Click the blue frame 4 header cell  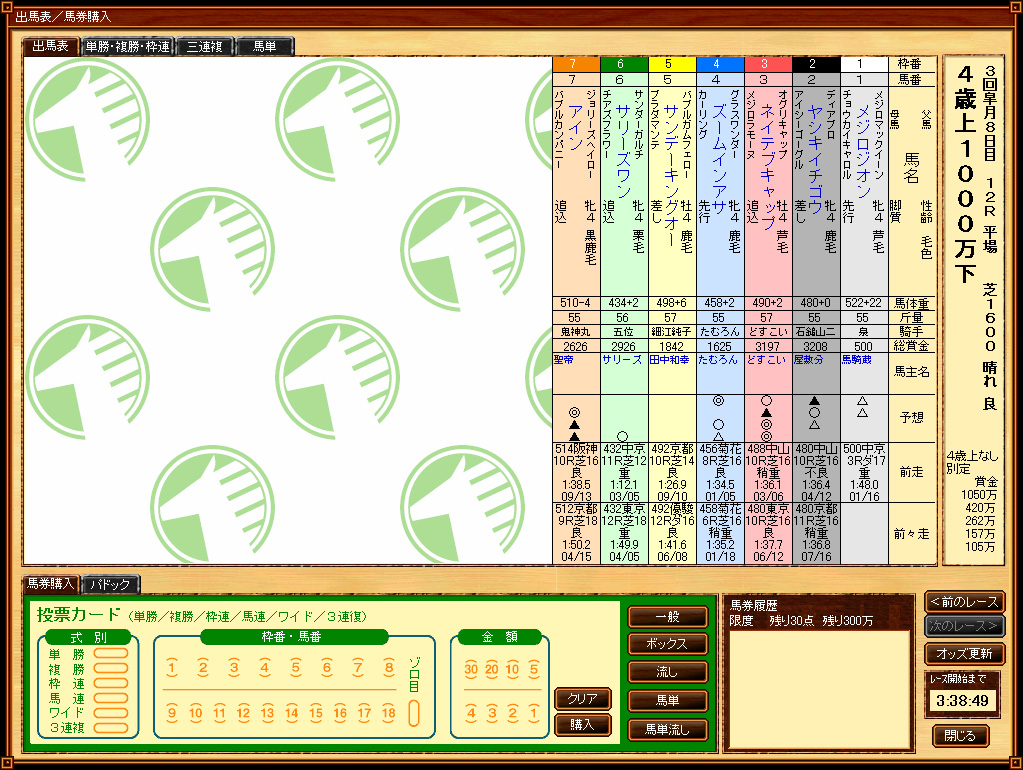pos(720,64)
